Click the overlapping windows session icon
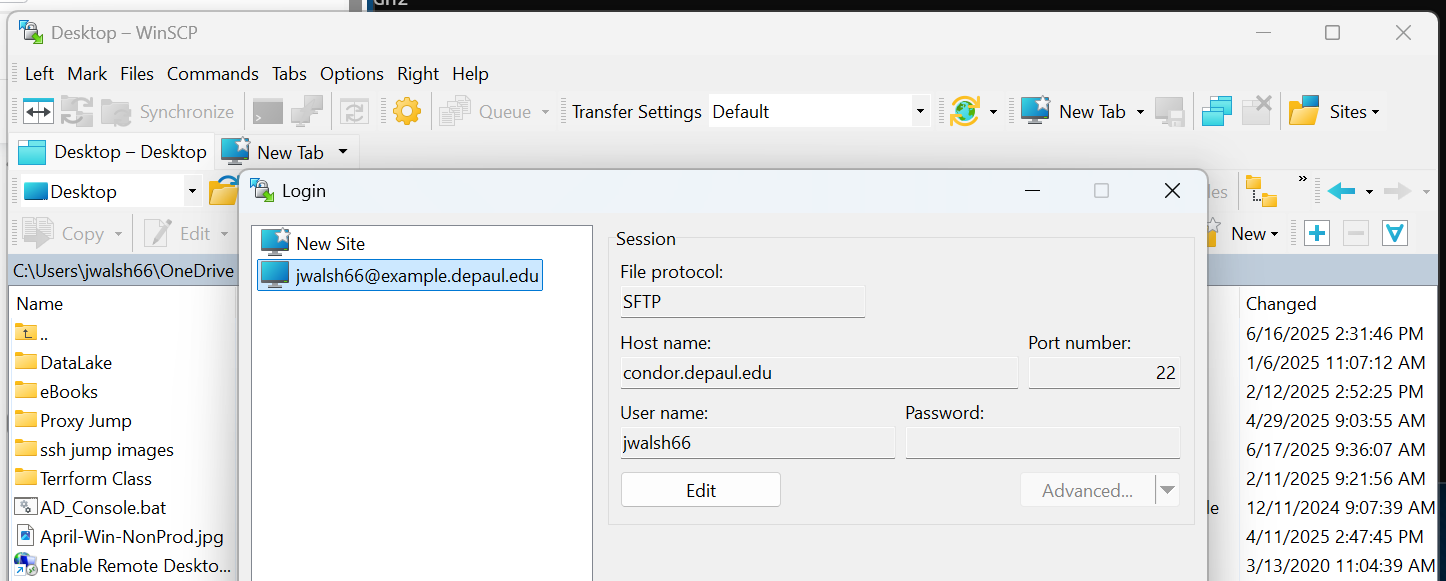The height and width of the screenshot is (581, 1446). (1216, 111)
